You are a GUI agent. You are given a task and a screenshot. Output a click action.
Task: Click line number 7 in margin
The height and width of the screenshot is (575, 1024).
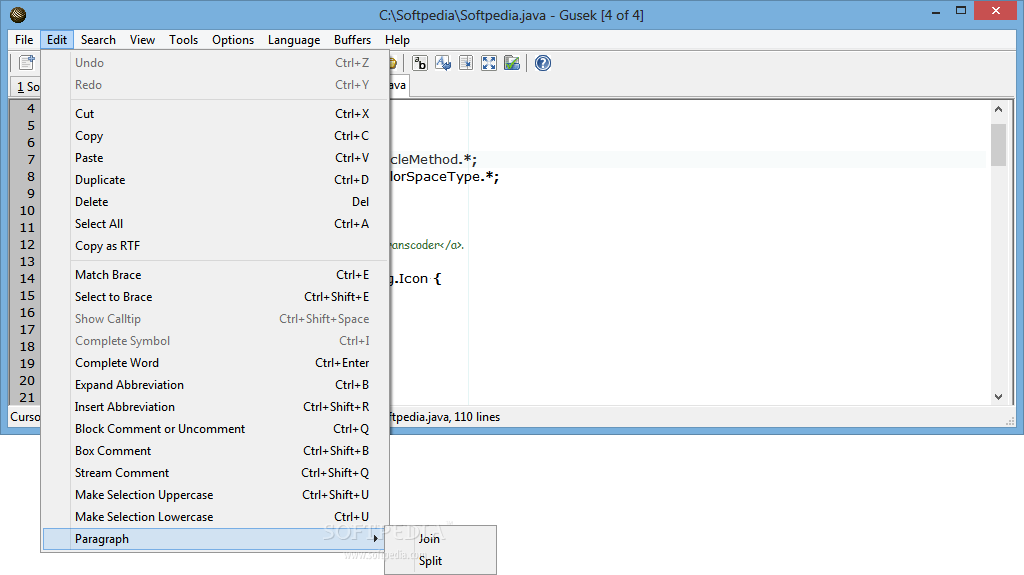(x=31, y=160)
